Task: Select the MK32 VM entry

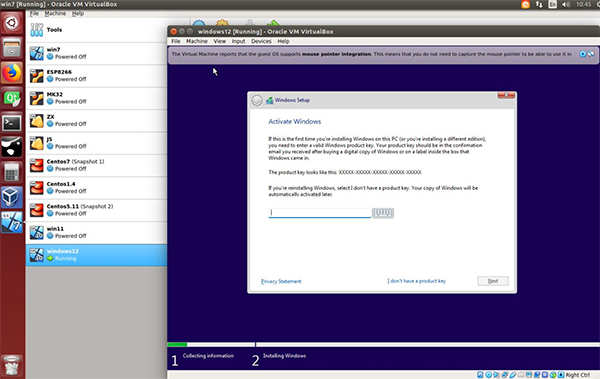Action: 96,98
